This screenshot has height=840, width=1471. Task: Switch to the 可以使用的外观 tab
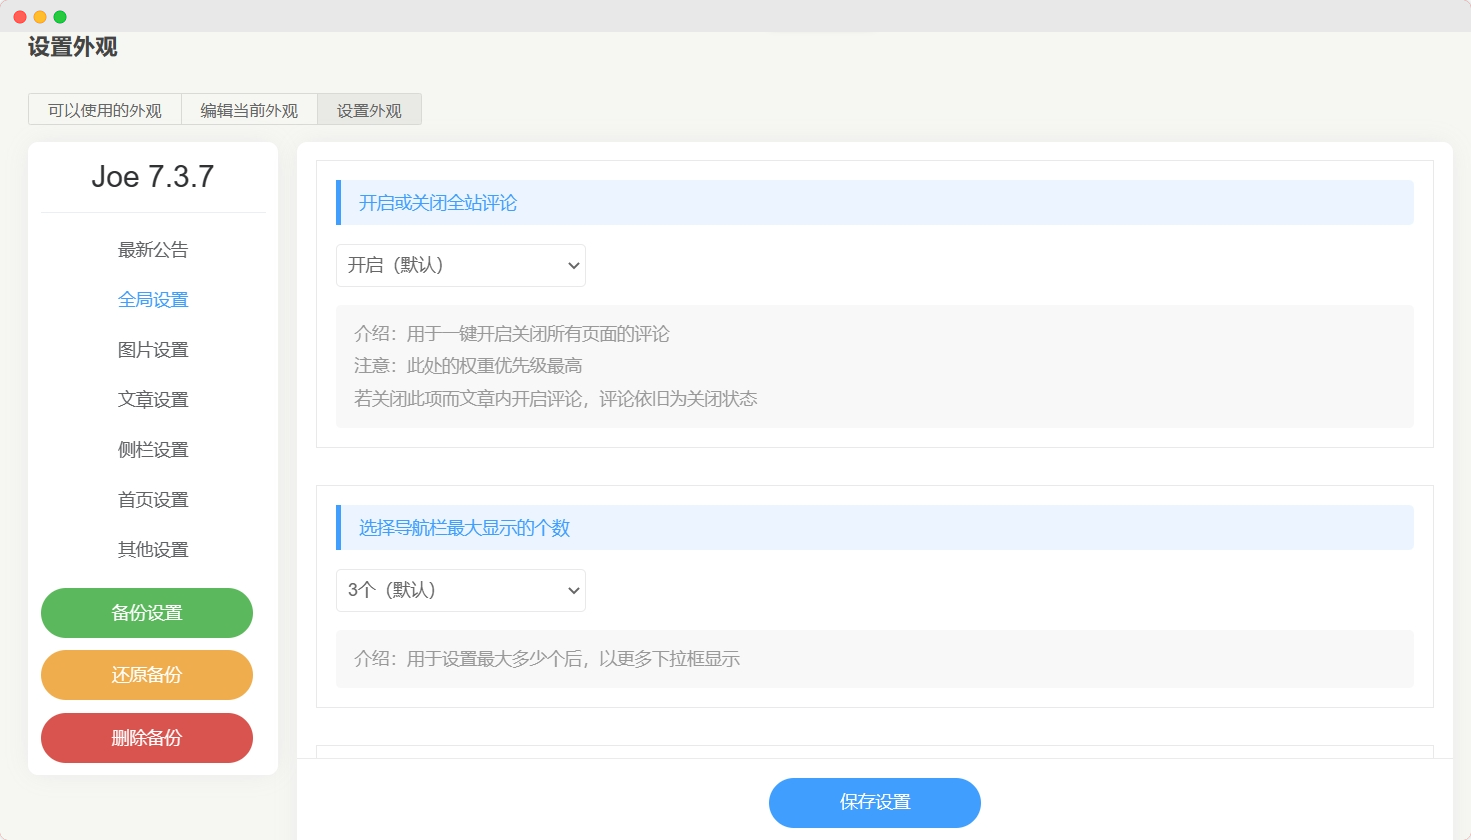coord(105,110)
